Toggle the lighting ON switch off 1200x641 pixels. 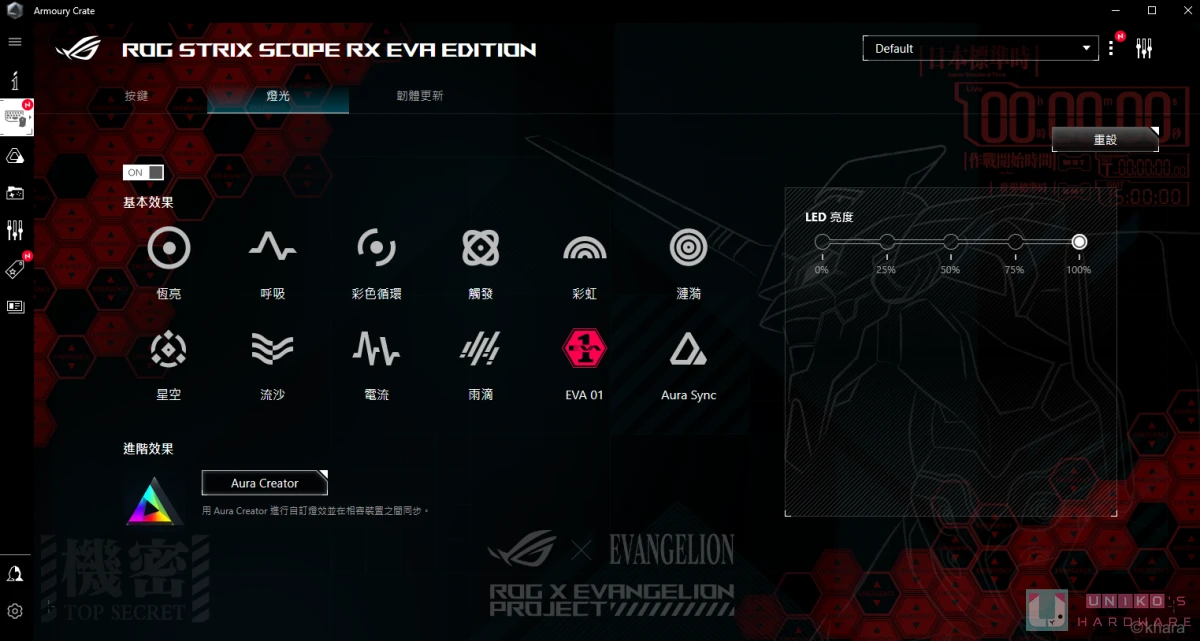pyautogui.click(x=143, y=172)
